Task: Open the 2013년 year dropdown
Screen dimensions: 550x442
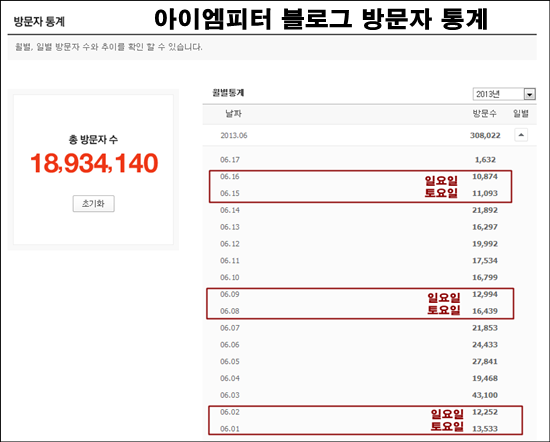Action: (x=504, y=94)
